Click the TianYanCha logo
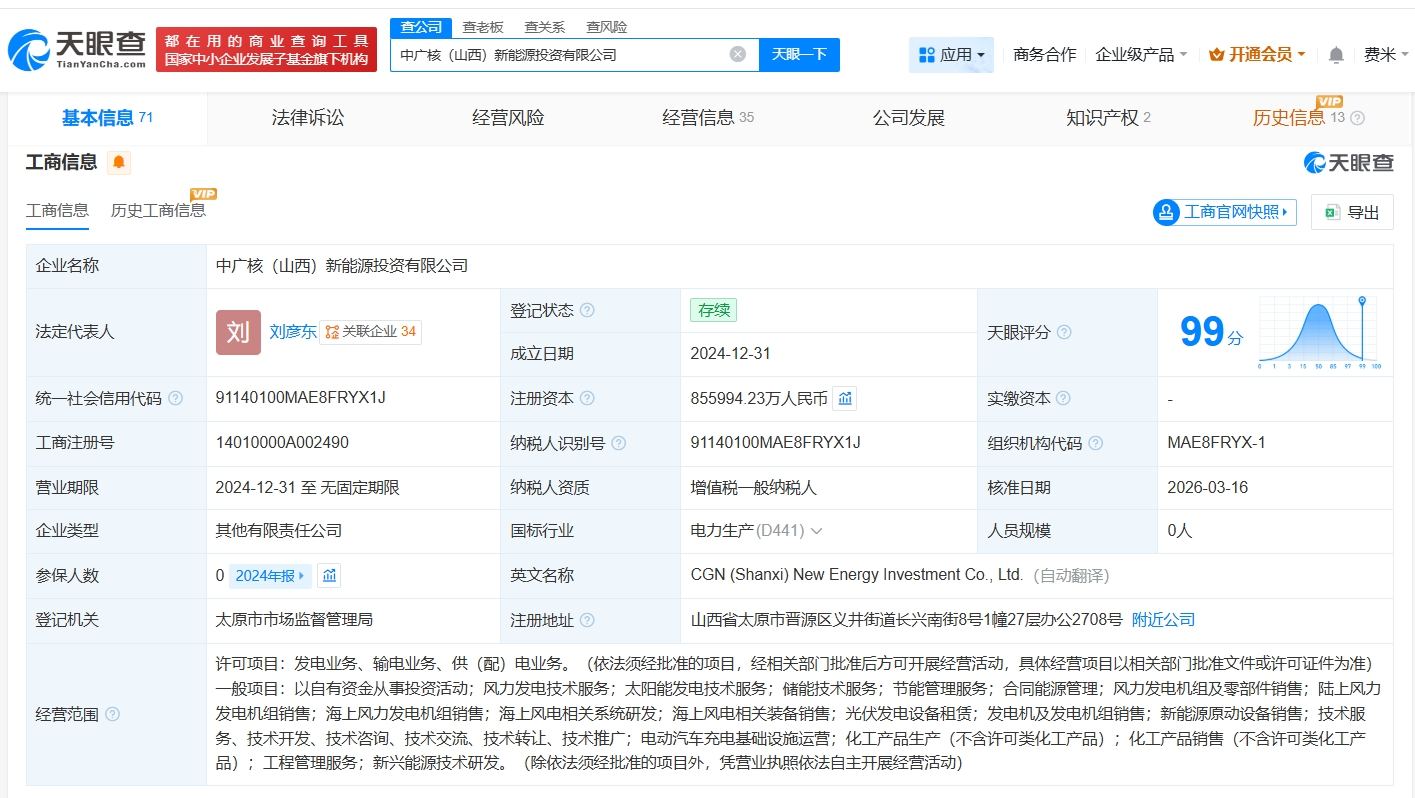 coord(76,48)
